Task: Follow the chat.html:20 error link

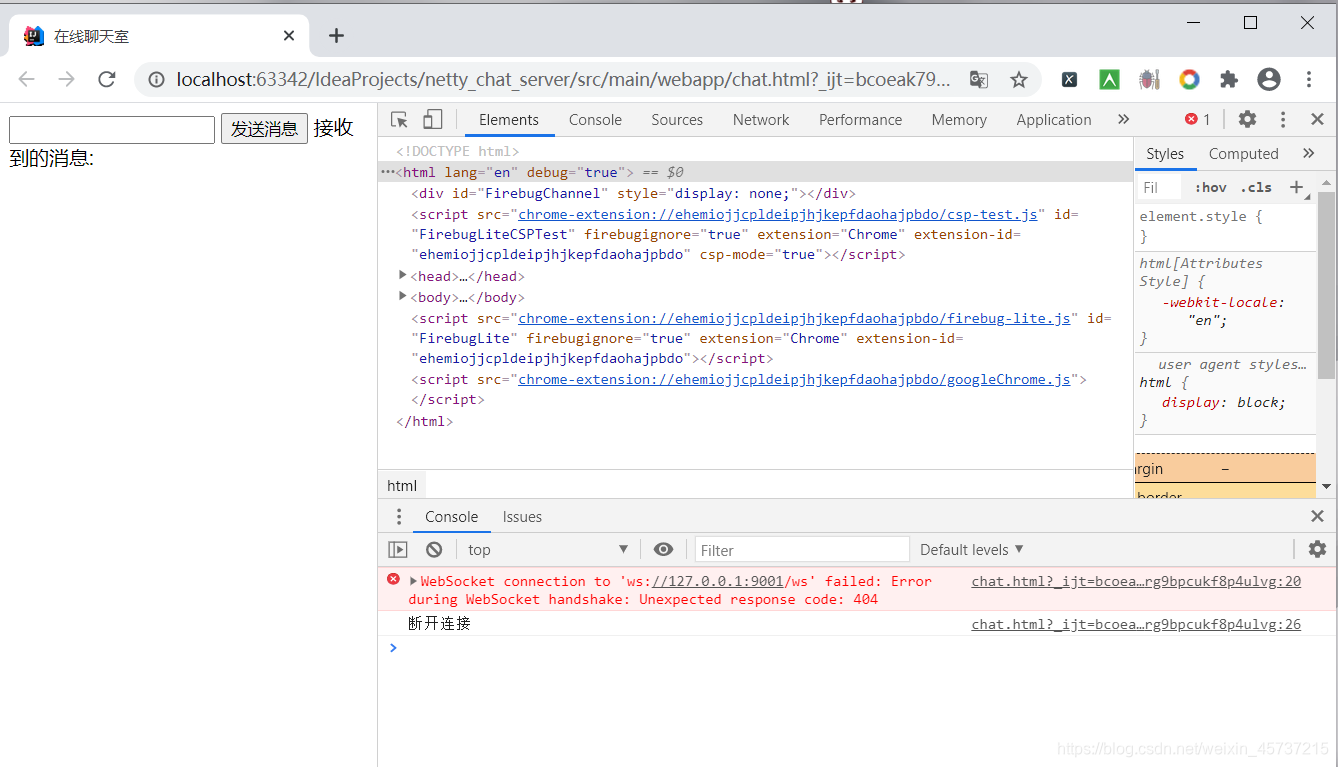Action: pos(1135,581)
